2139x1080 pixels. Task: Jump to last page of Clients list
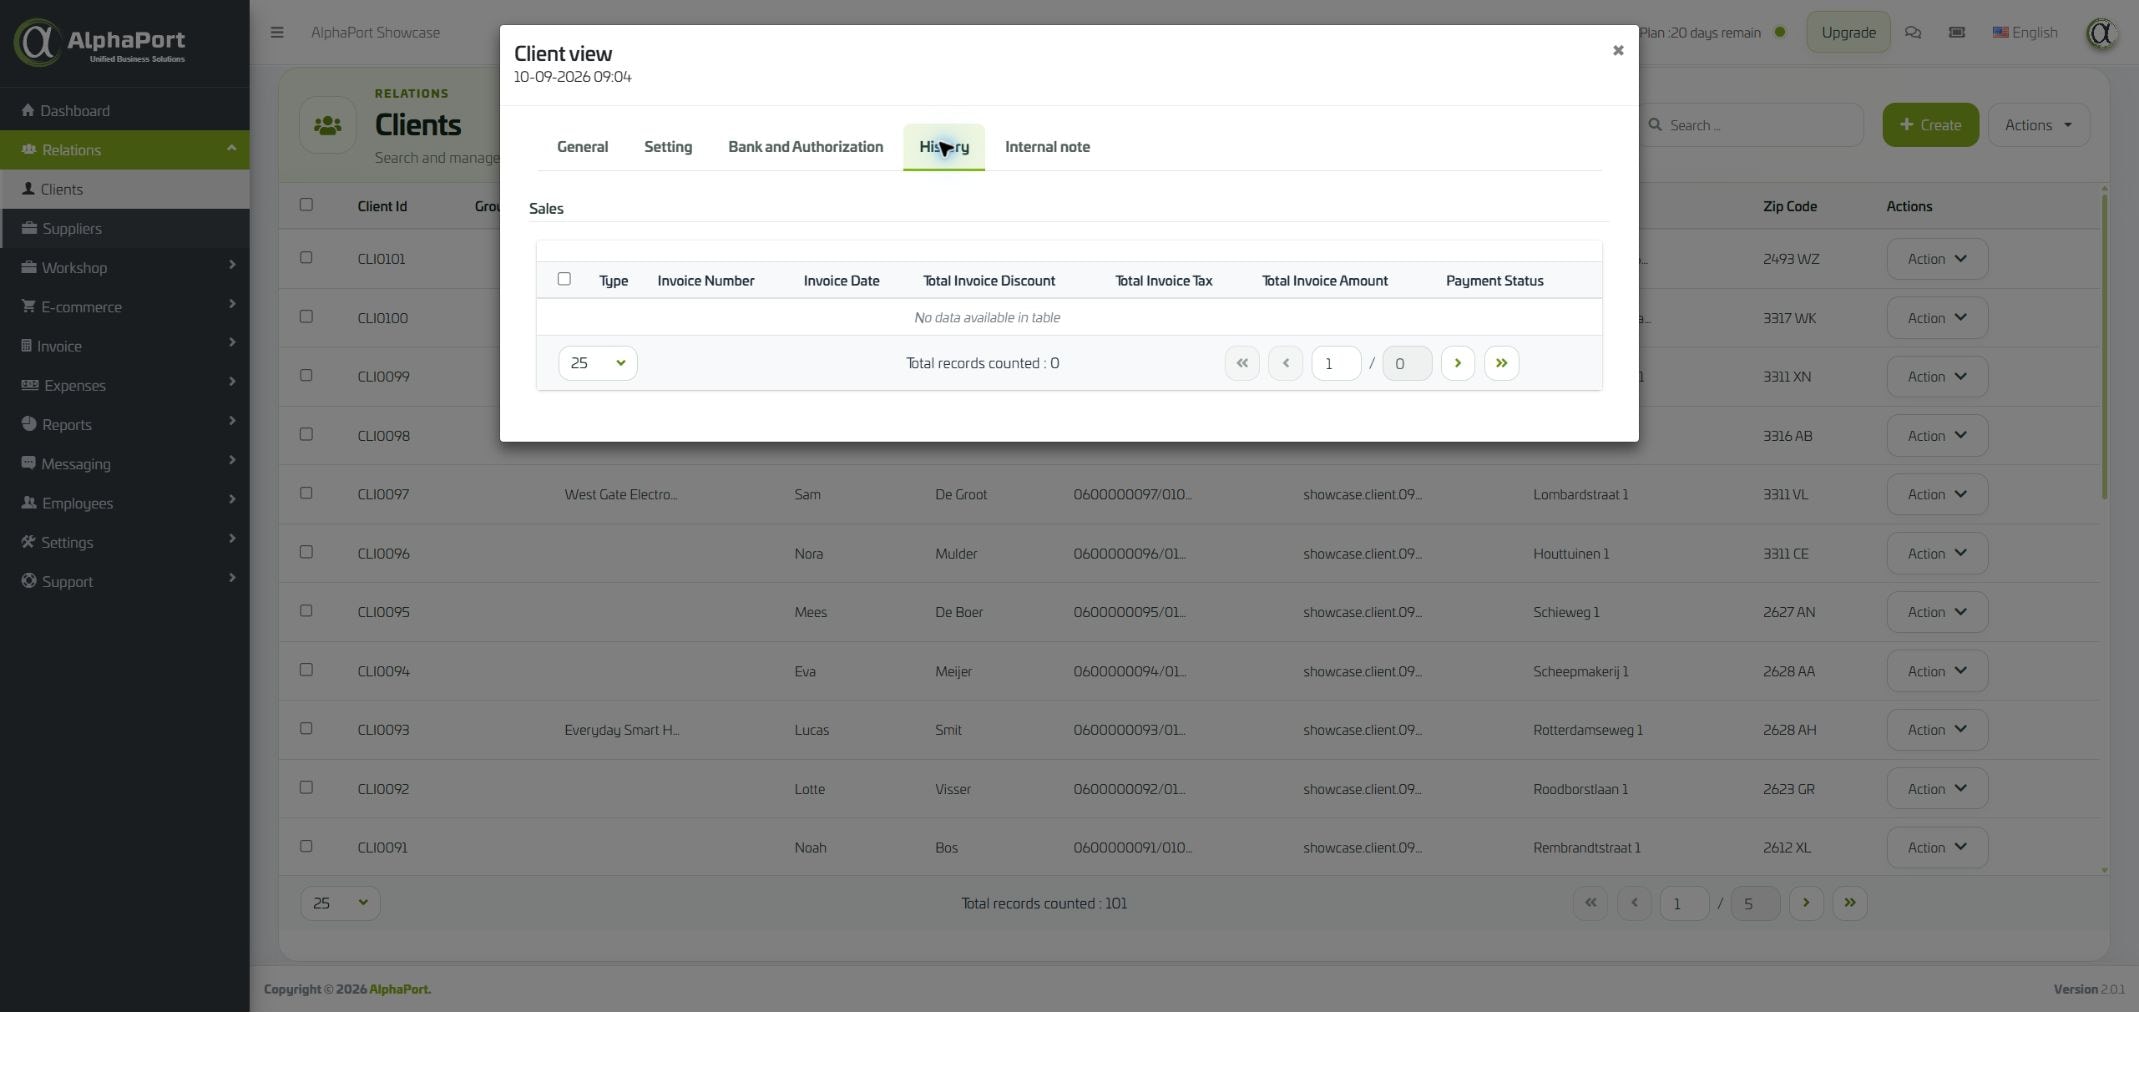pos(1850,903)
